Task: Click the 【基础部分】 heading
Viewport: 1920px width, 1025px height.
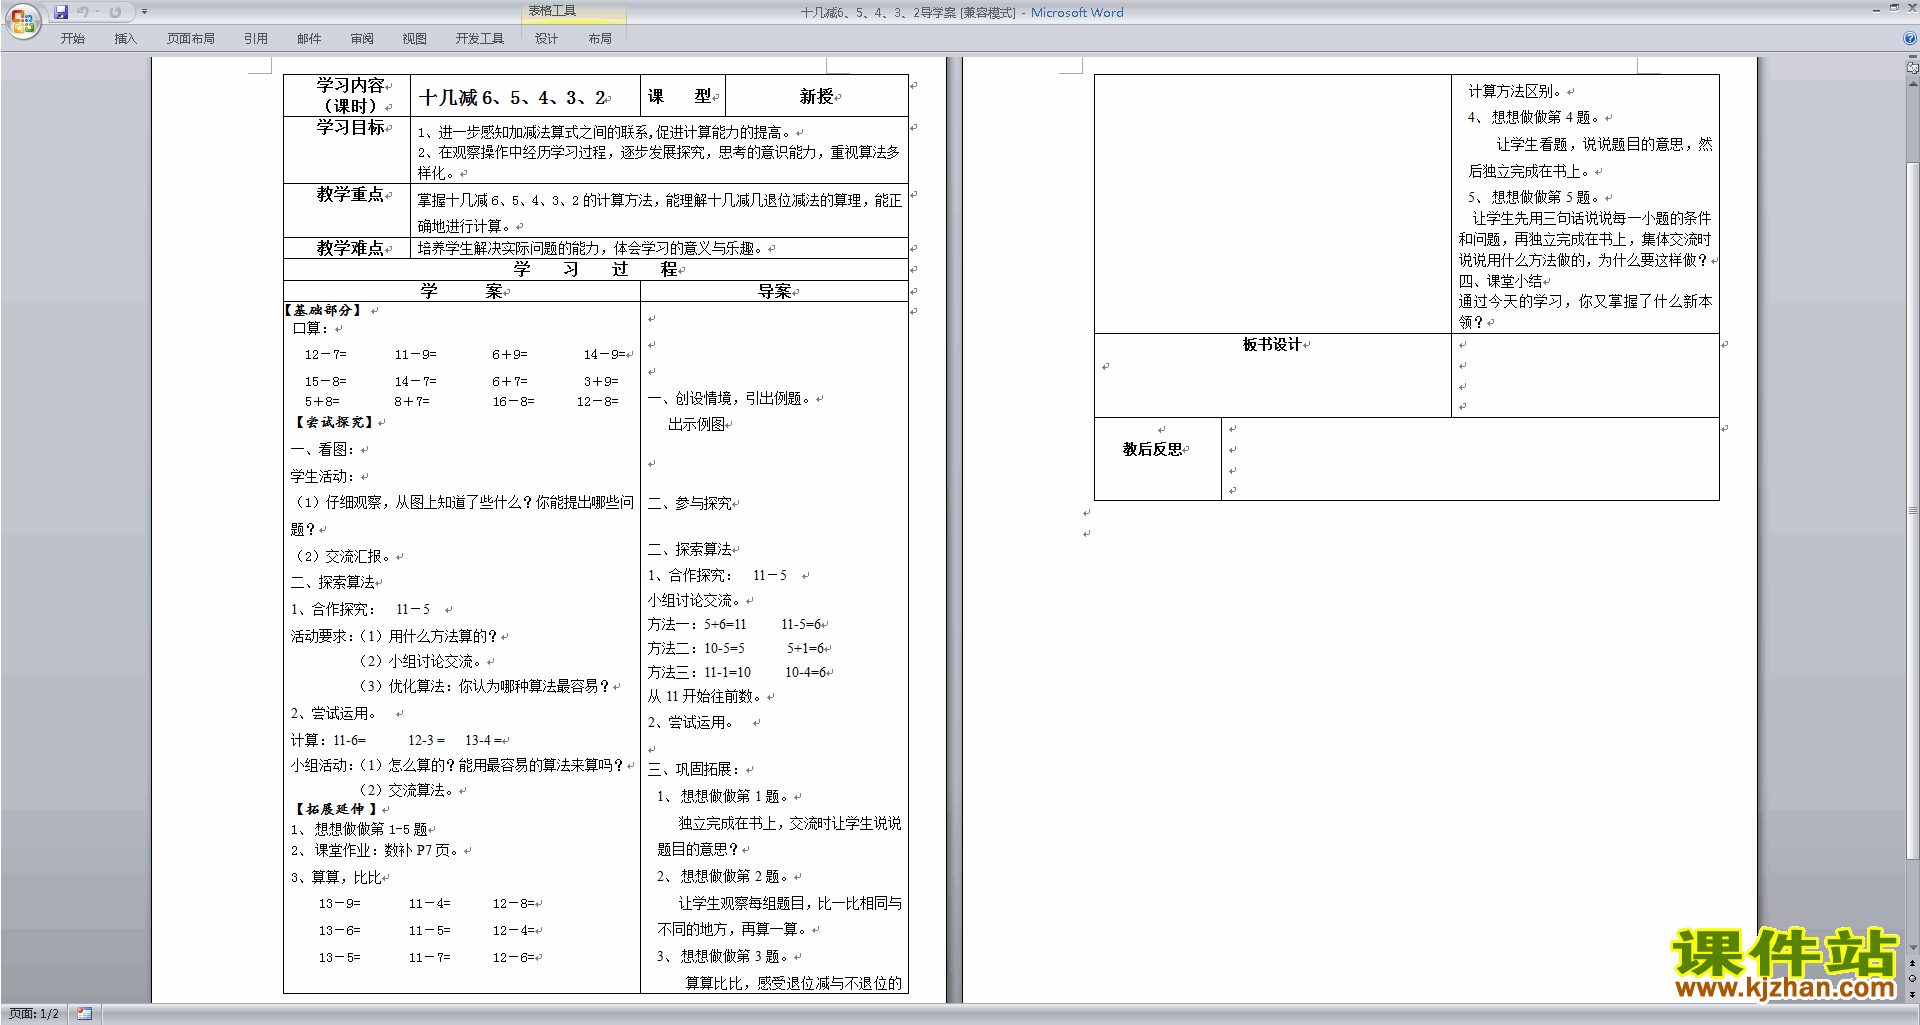Action: tap(323, 310)
